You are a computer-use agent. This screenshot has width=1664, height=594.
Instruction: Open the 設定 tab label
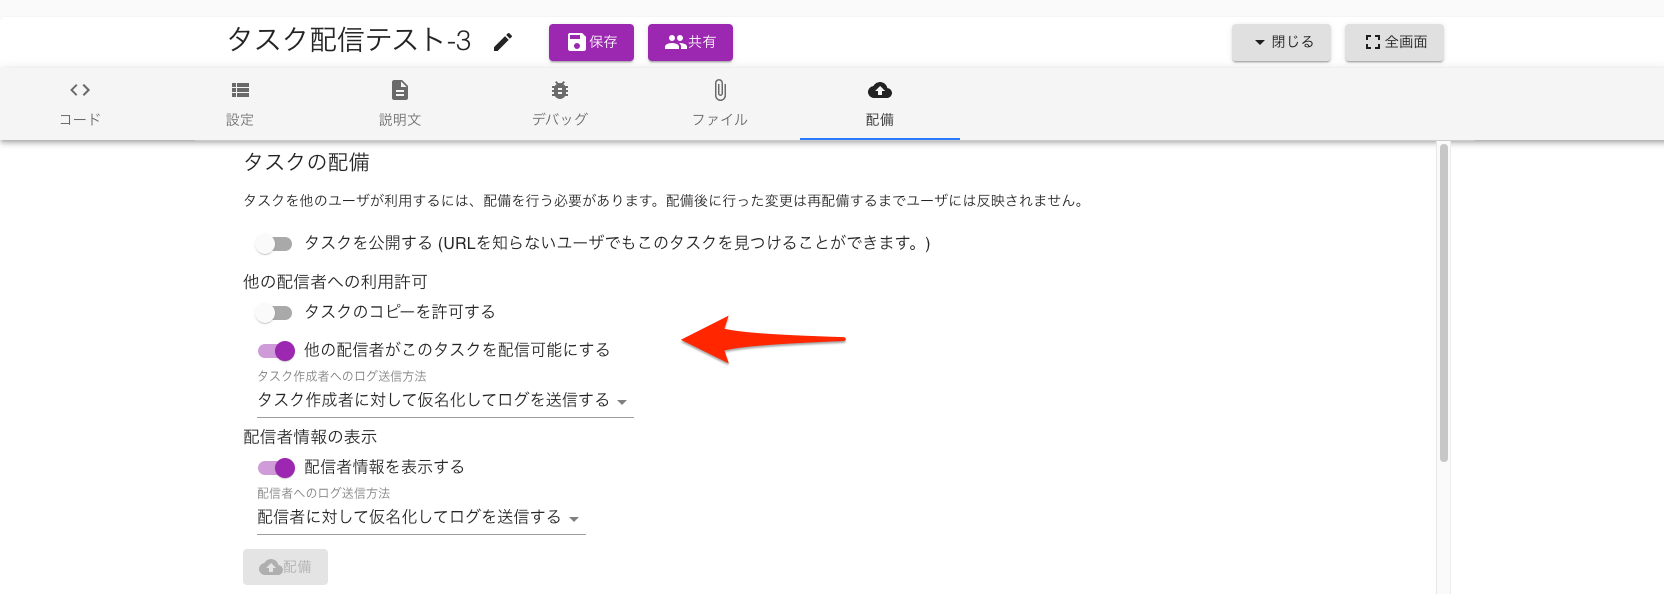(x=240, y=119)
